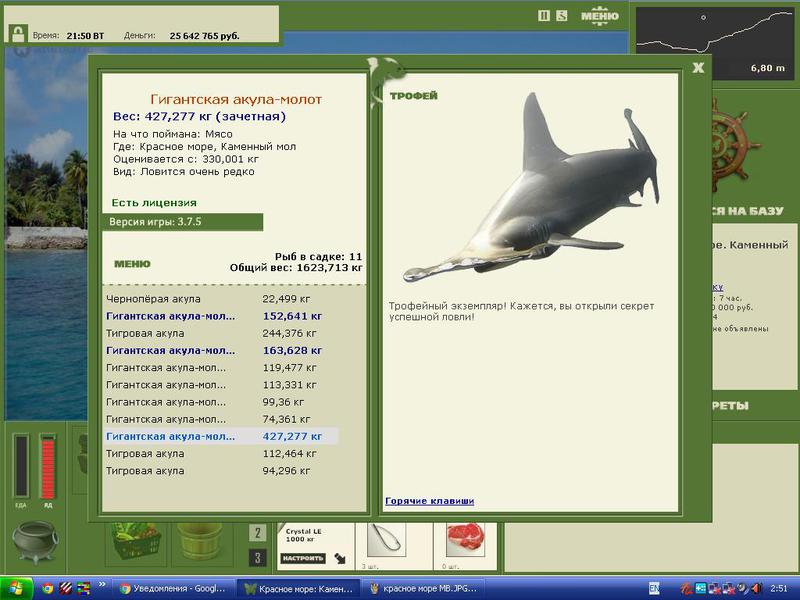Select the fish row weighing 119,477 кг
The image size is (800, 600).
pos(221,368)
